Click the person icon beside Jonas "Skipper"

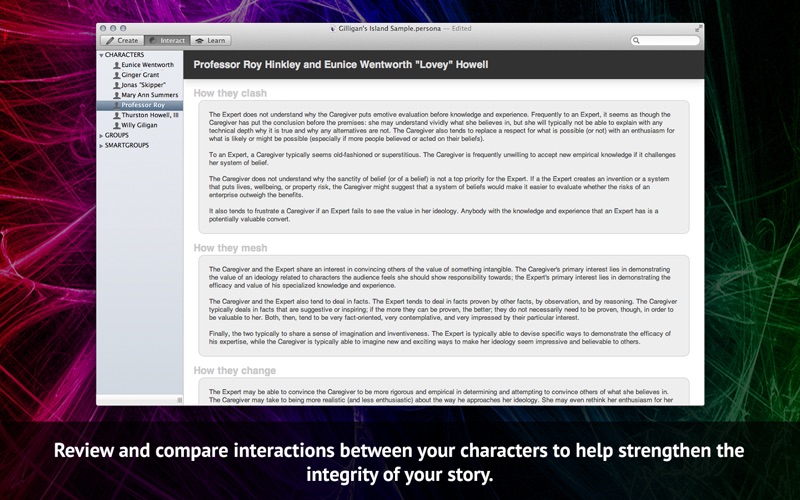click(117, 85)
